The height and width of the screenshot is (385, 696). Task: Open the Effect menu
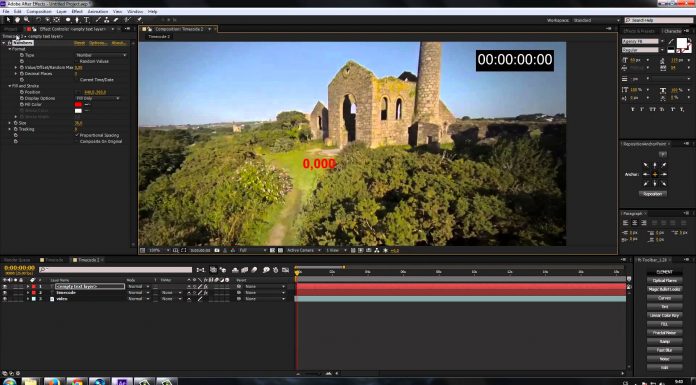click(77, 11)
